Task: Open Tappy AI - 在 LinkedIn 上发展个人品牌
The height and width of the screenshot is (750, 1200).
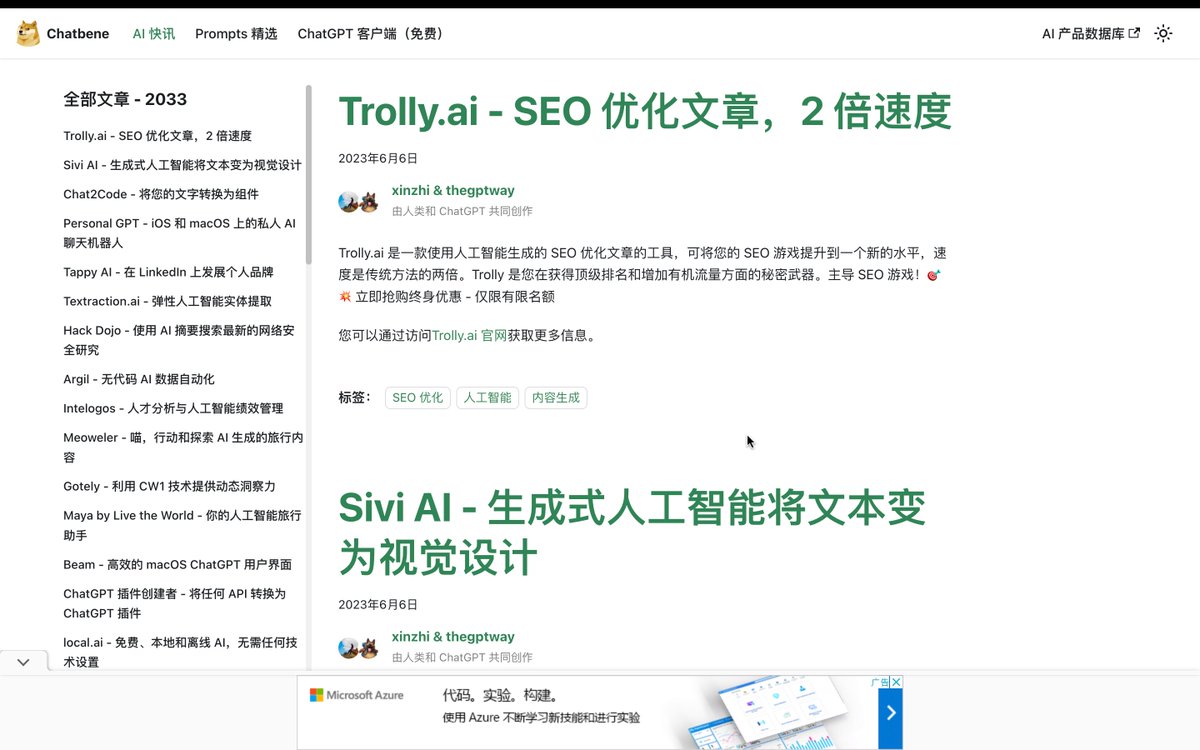Action: [168, 272]
